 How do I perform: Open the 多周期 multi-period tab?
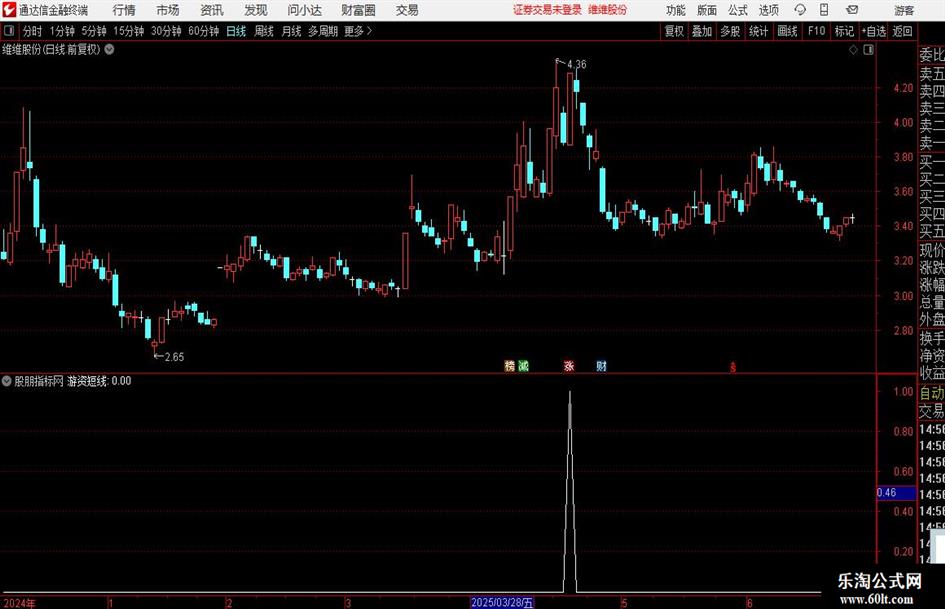(323, 31)
